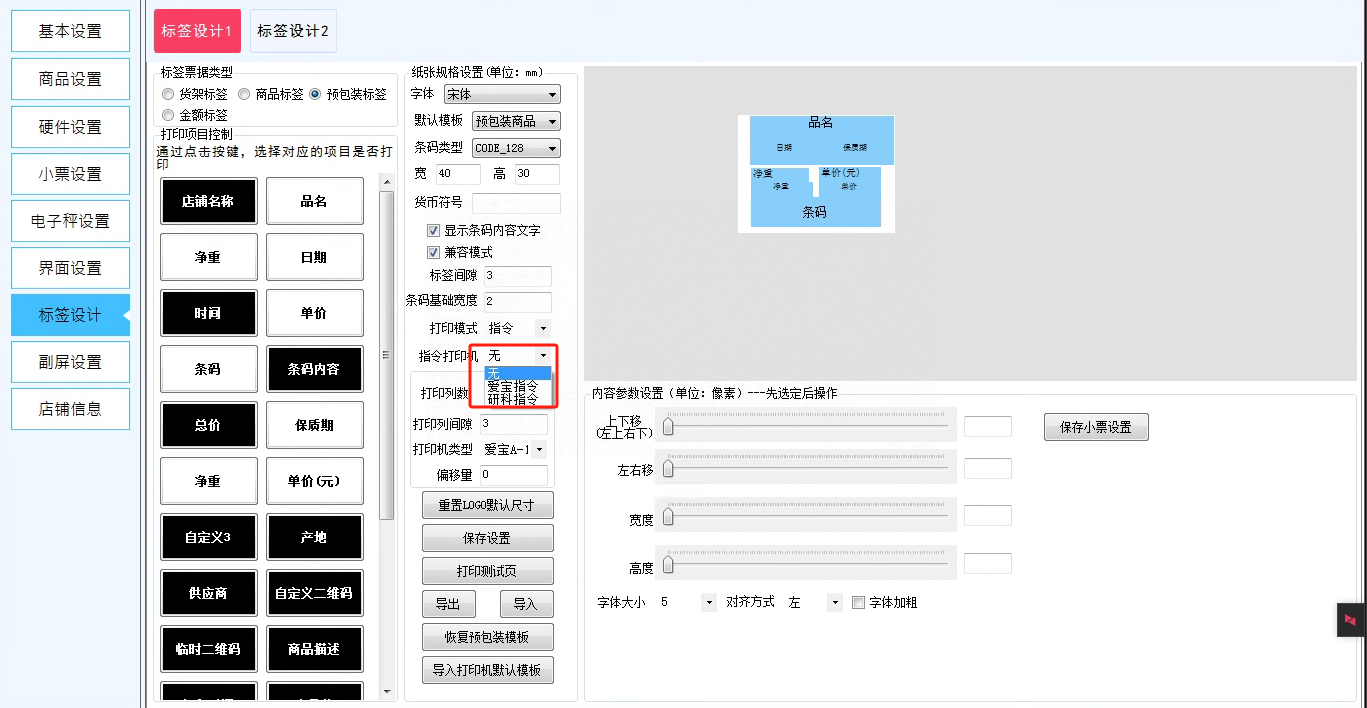1367x708 pixels.
Task: Toggle the 条码内容 print item
Action: pyautogui.click(x=314, y=369)
